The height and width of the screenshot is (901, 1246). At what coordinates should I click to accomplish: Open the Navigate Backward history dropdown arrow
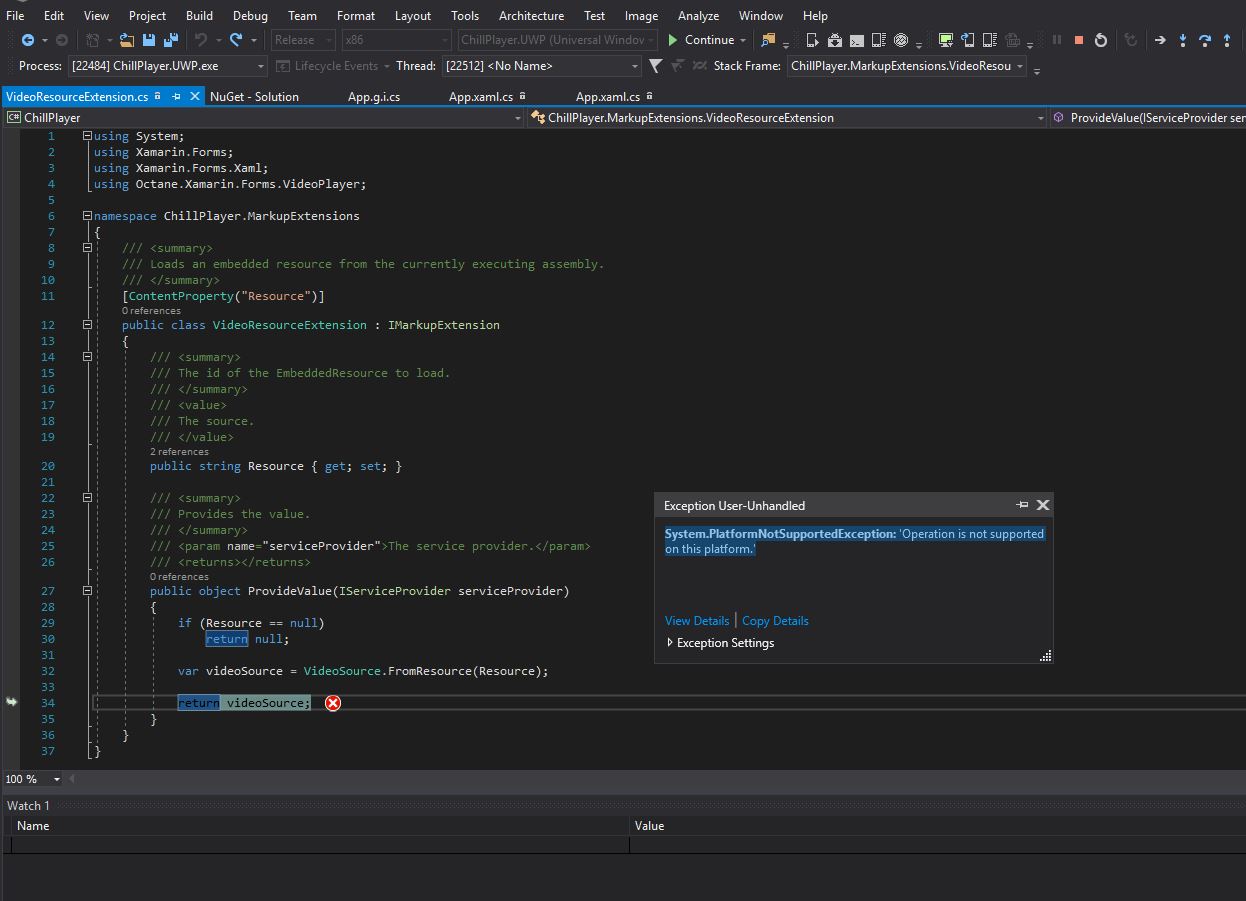46,40
